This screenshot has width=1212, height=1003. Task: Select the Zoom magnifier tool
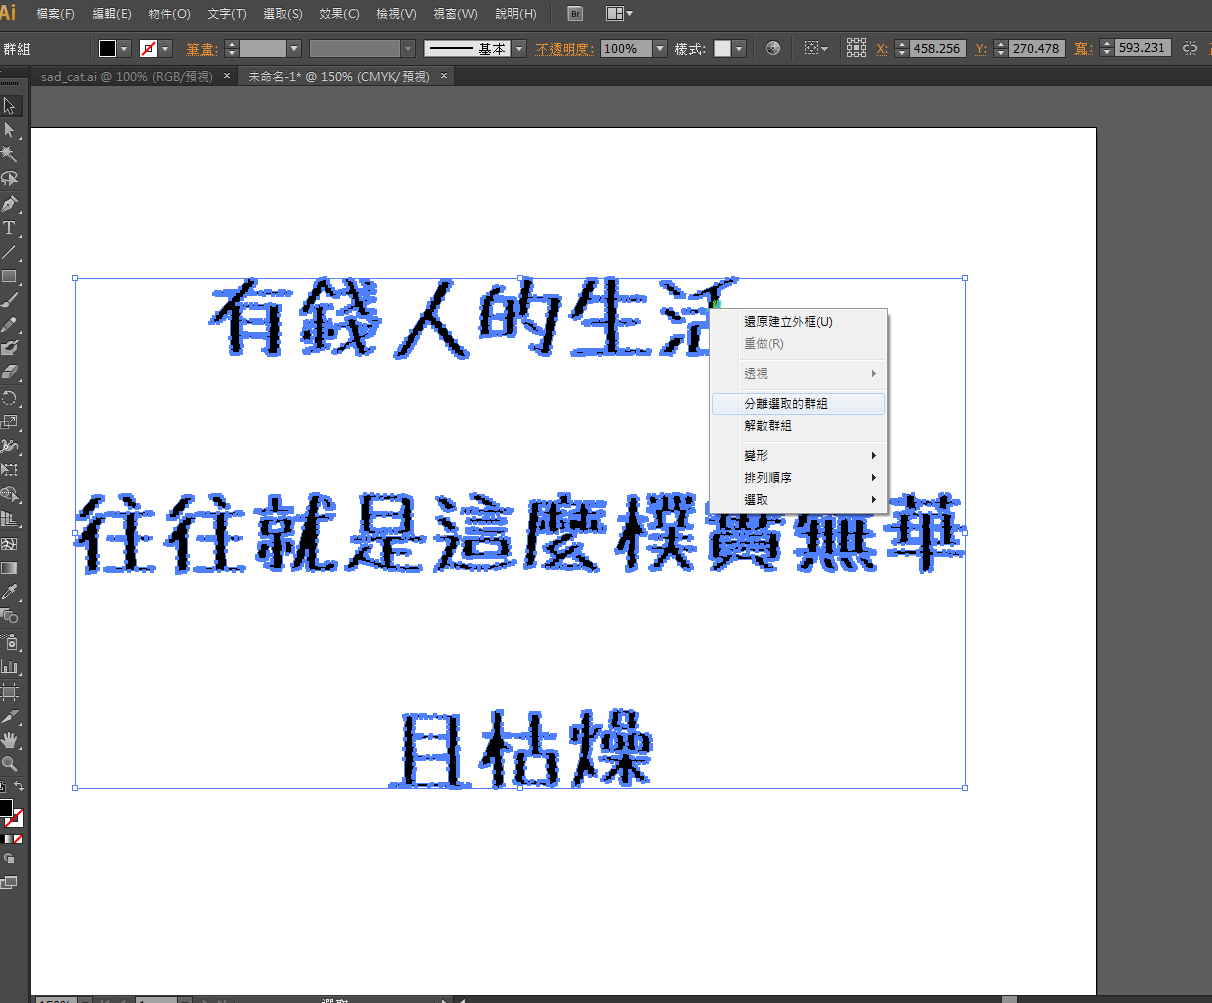pyautogui.click(x=9, y=764)
